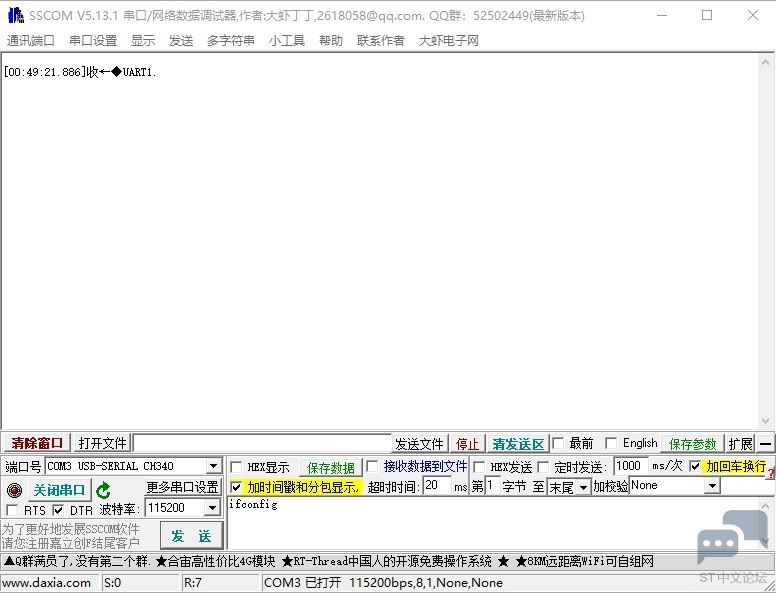Enable the HEX显示 checkbox
Screen dimensions: 776x593
click(x=236, y=467)
